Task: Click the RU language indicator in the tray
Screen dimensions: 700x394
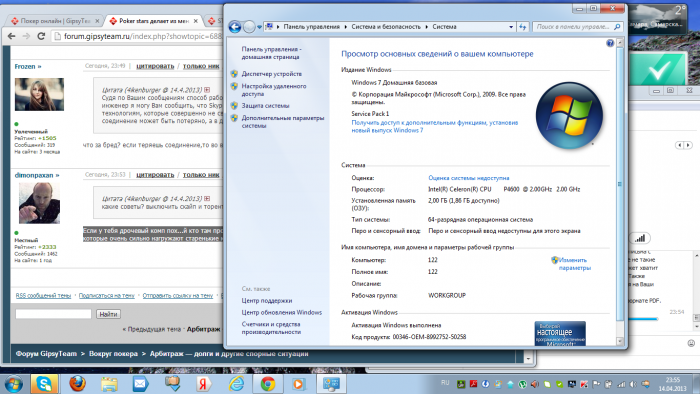Action: click(445, 383)
